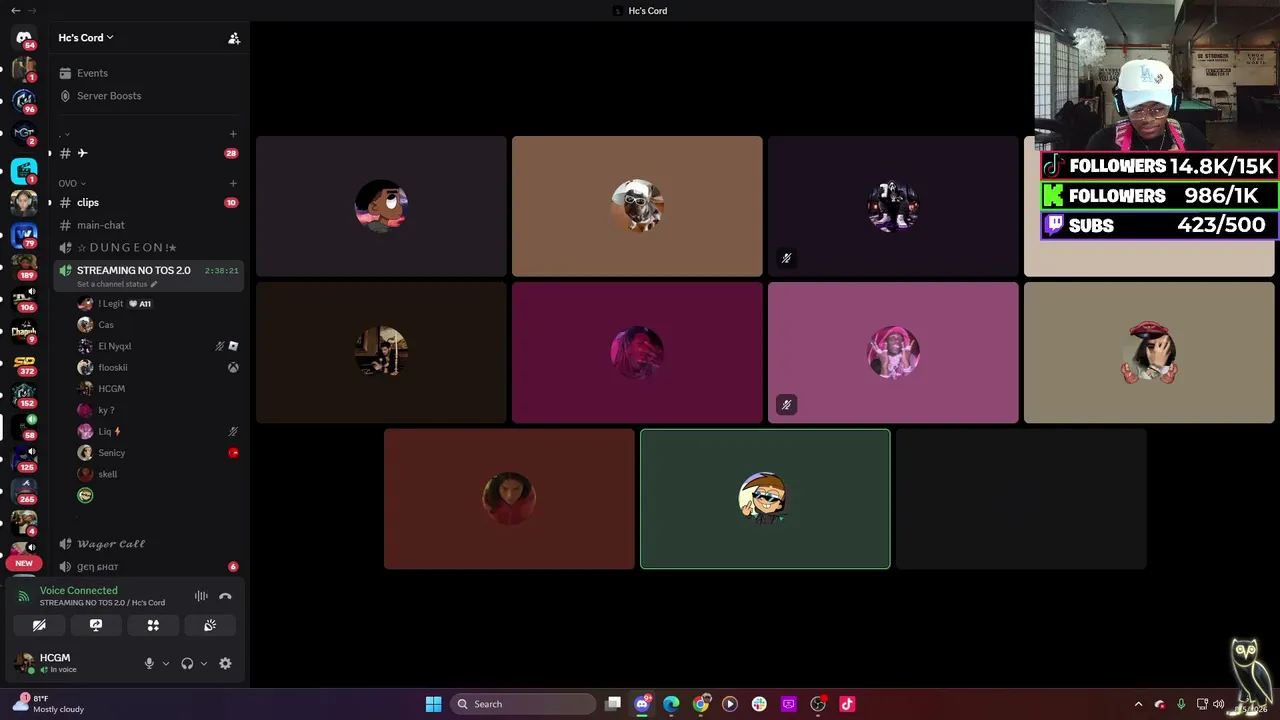The height and width of the screenshot is (720, 1280).
Task: Open server with 189 notifications badge
Action: 24,268
